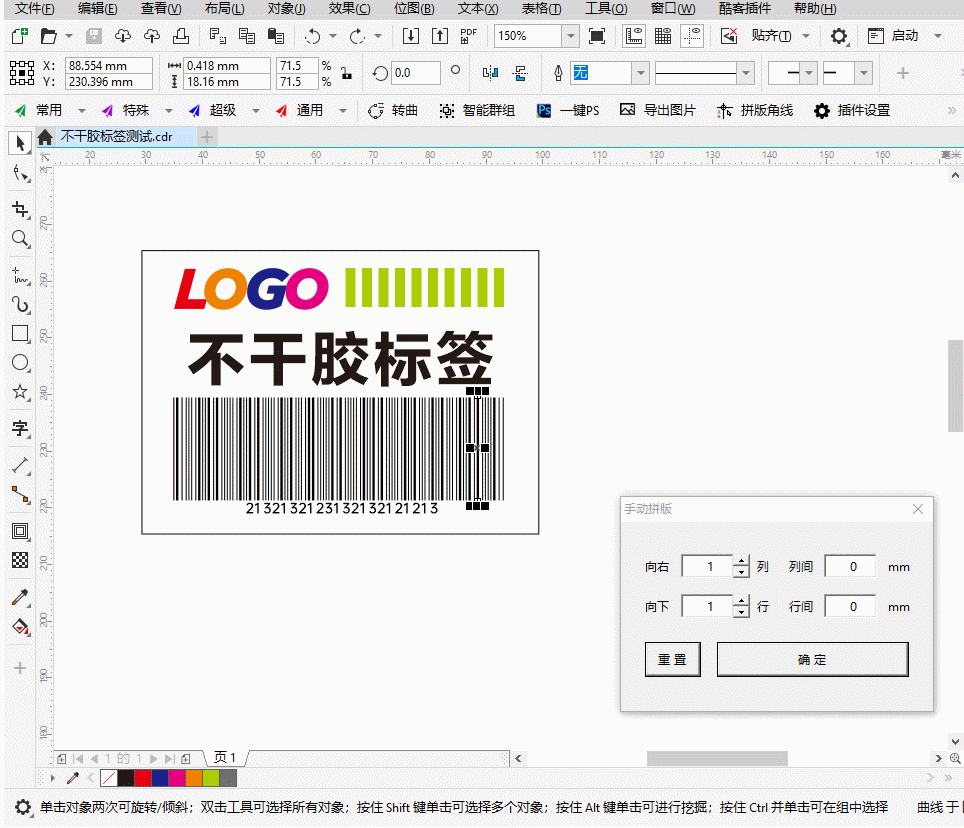The image size is (964, 828).
Task: Click the Import icon
Action: [410, 36]
